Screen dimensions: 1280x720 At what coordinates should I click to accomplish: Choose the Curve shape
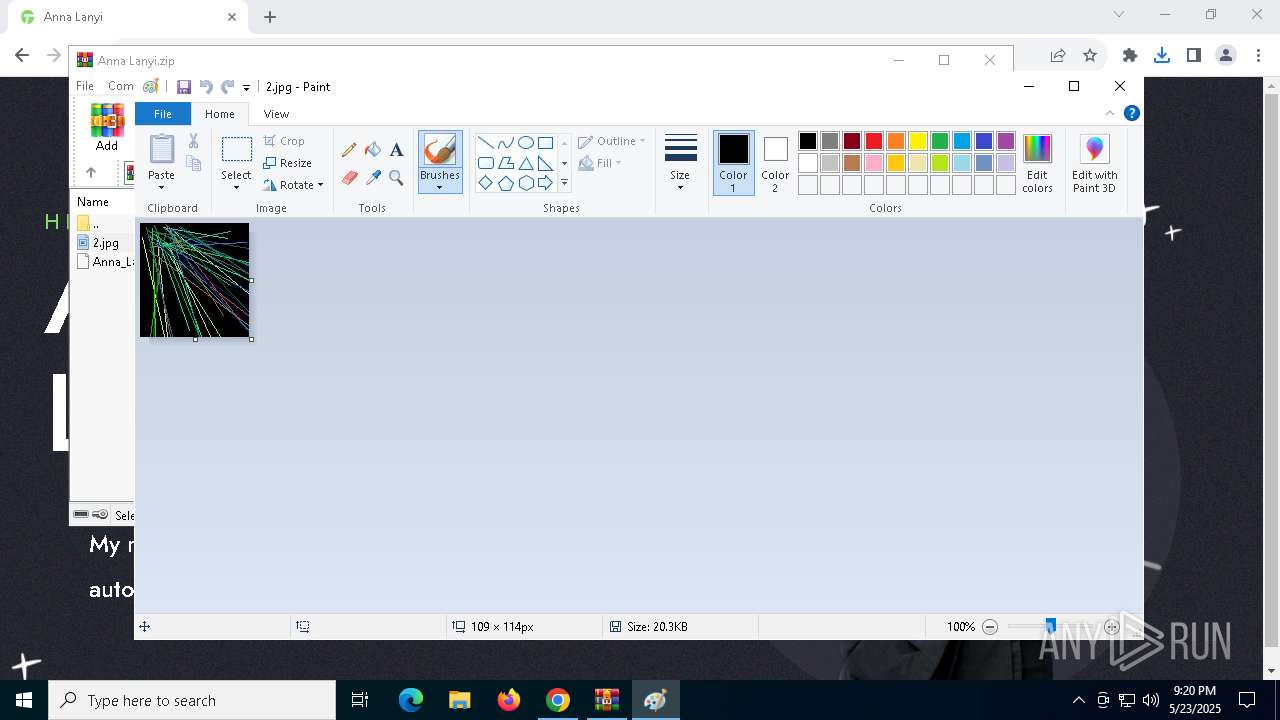[x=506, y=143]
